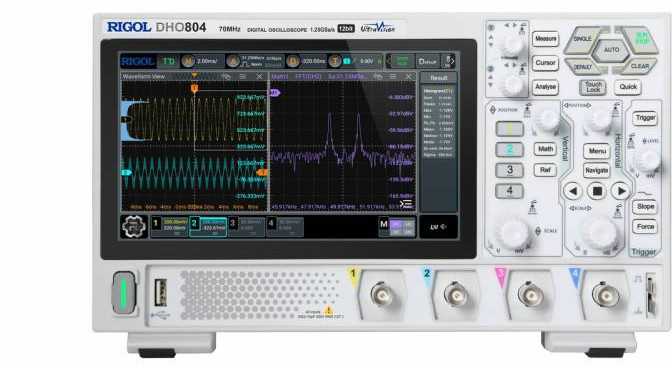
Task: Toggle physical channel 1 button
Action: (x=510, y=129)
